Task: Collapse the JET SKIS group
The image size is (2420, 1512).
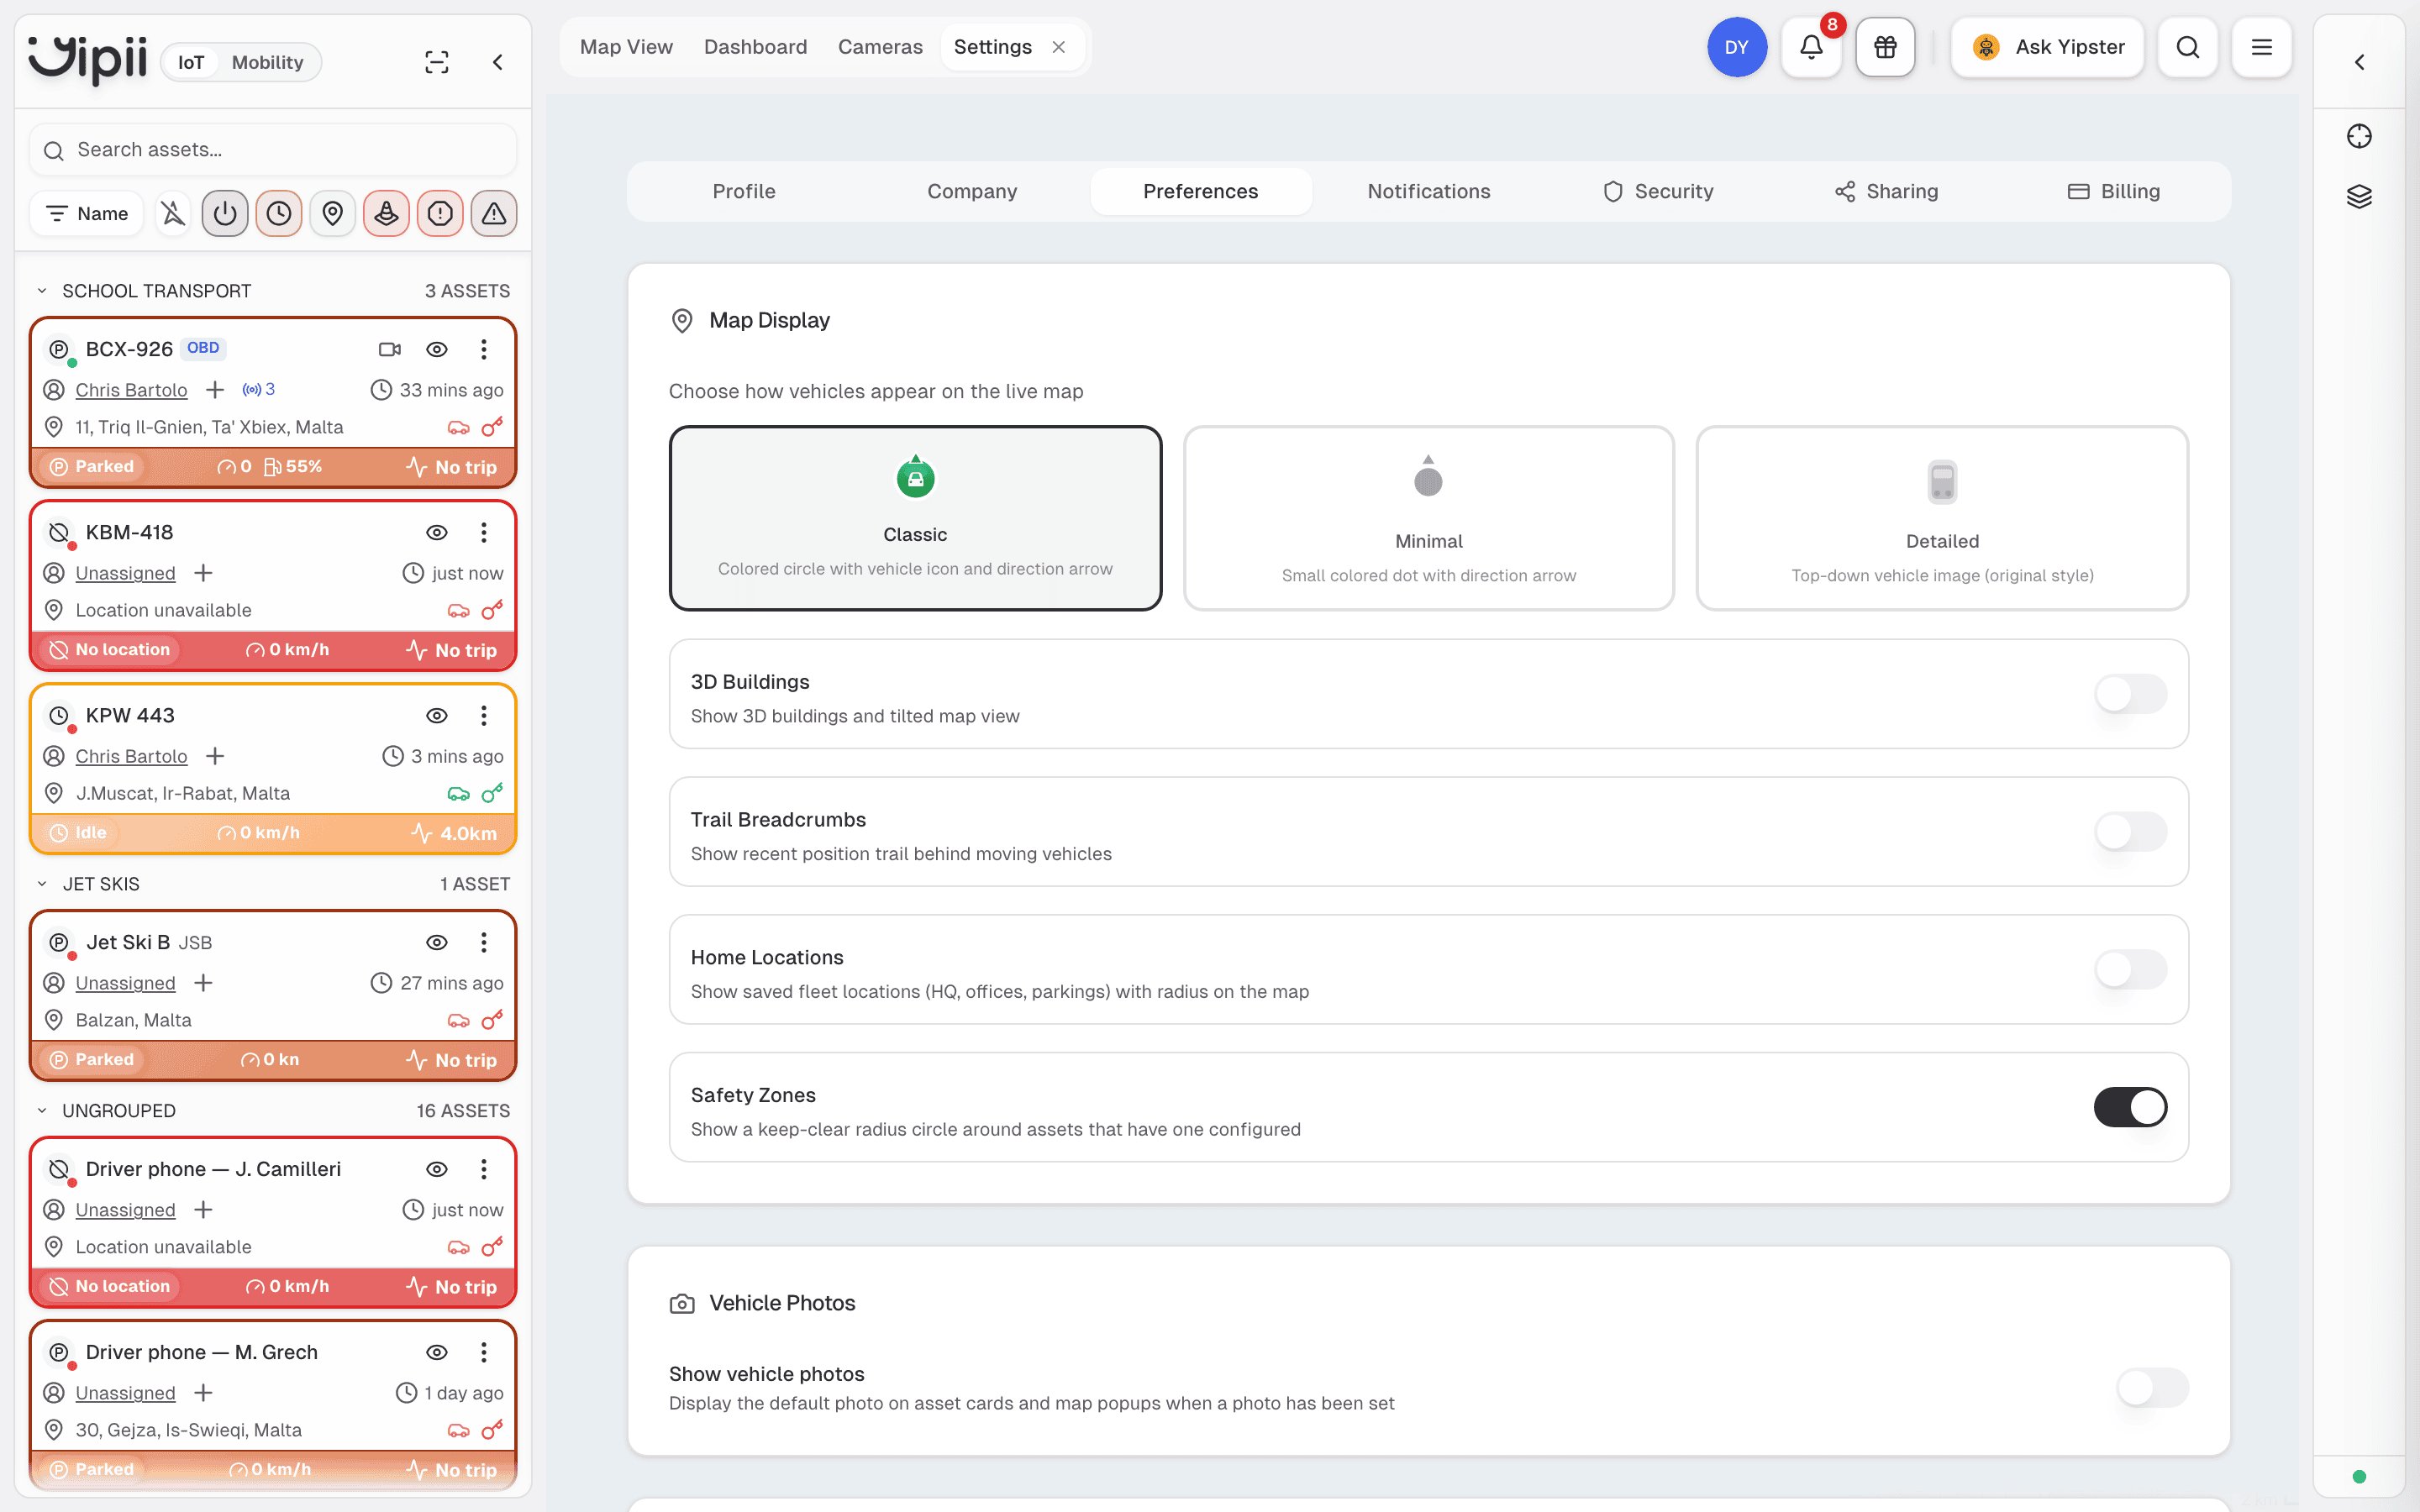Action: [42, 884]
